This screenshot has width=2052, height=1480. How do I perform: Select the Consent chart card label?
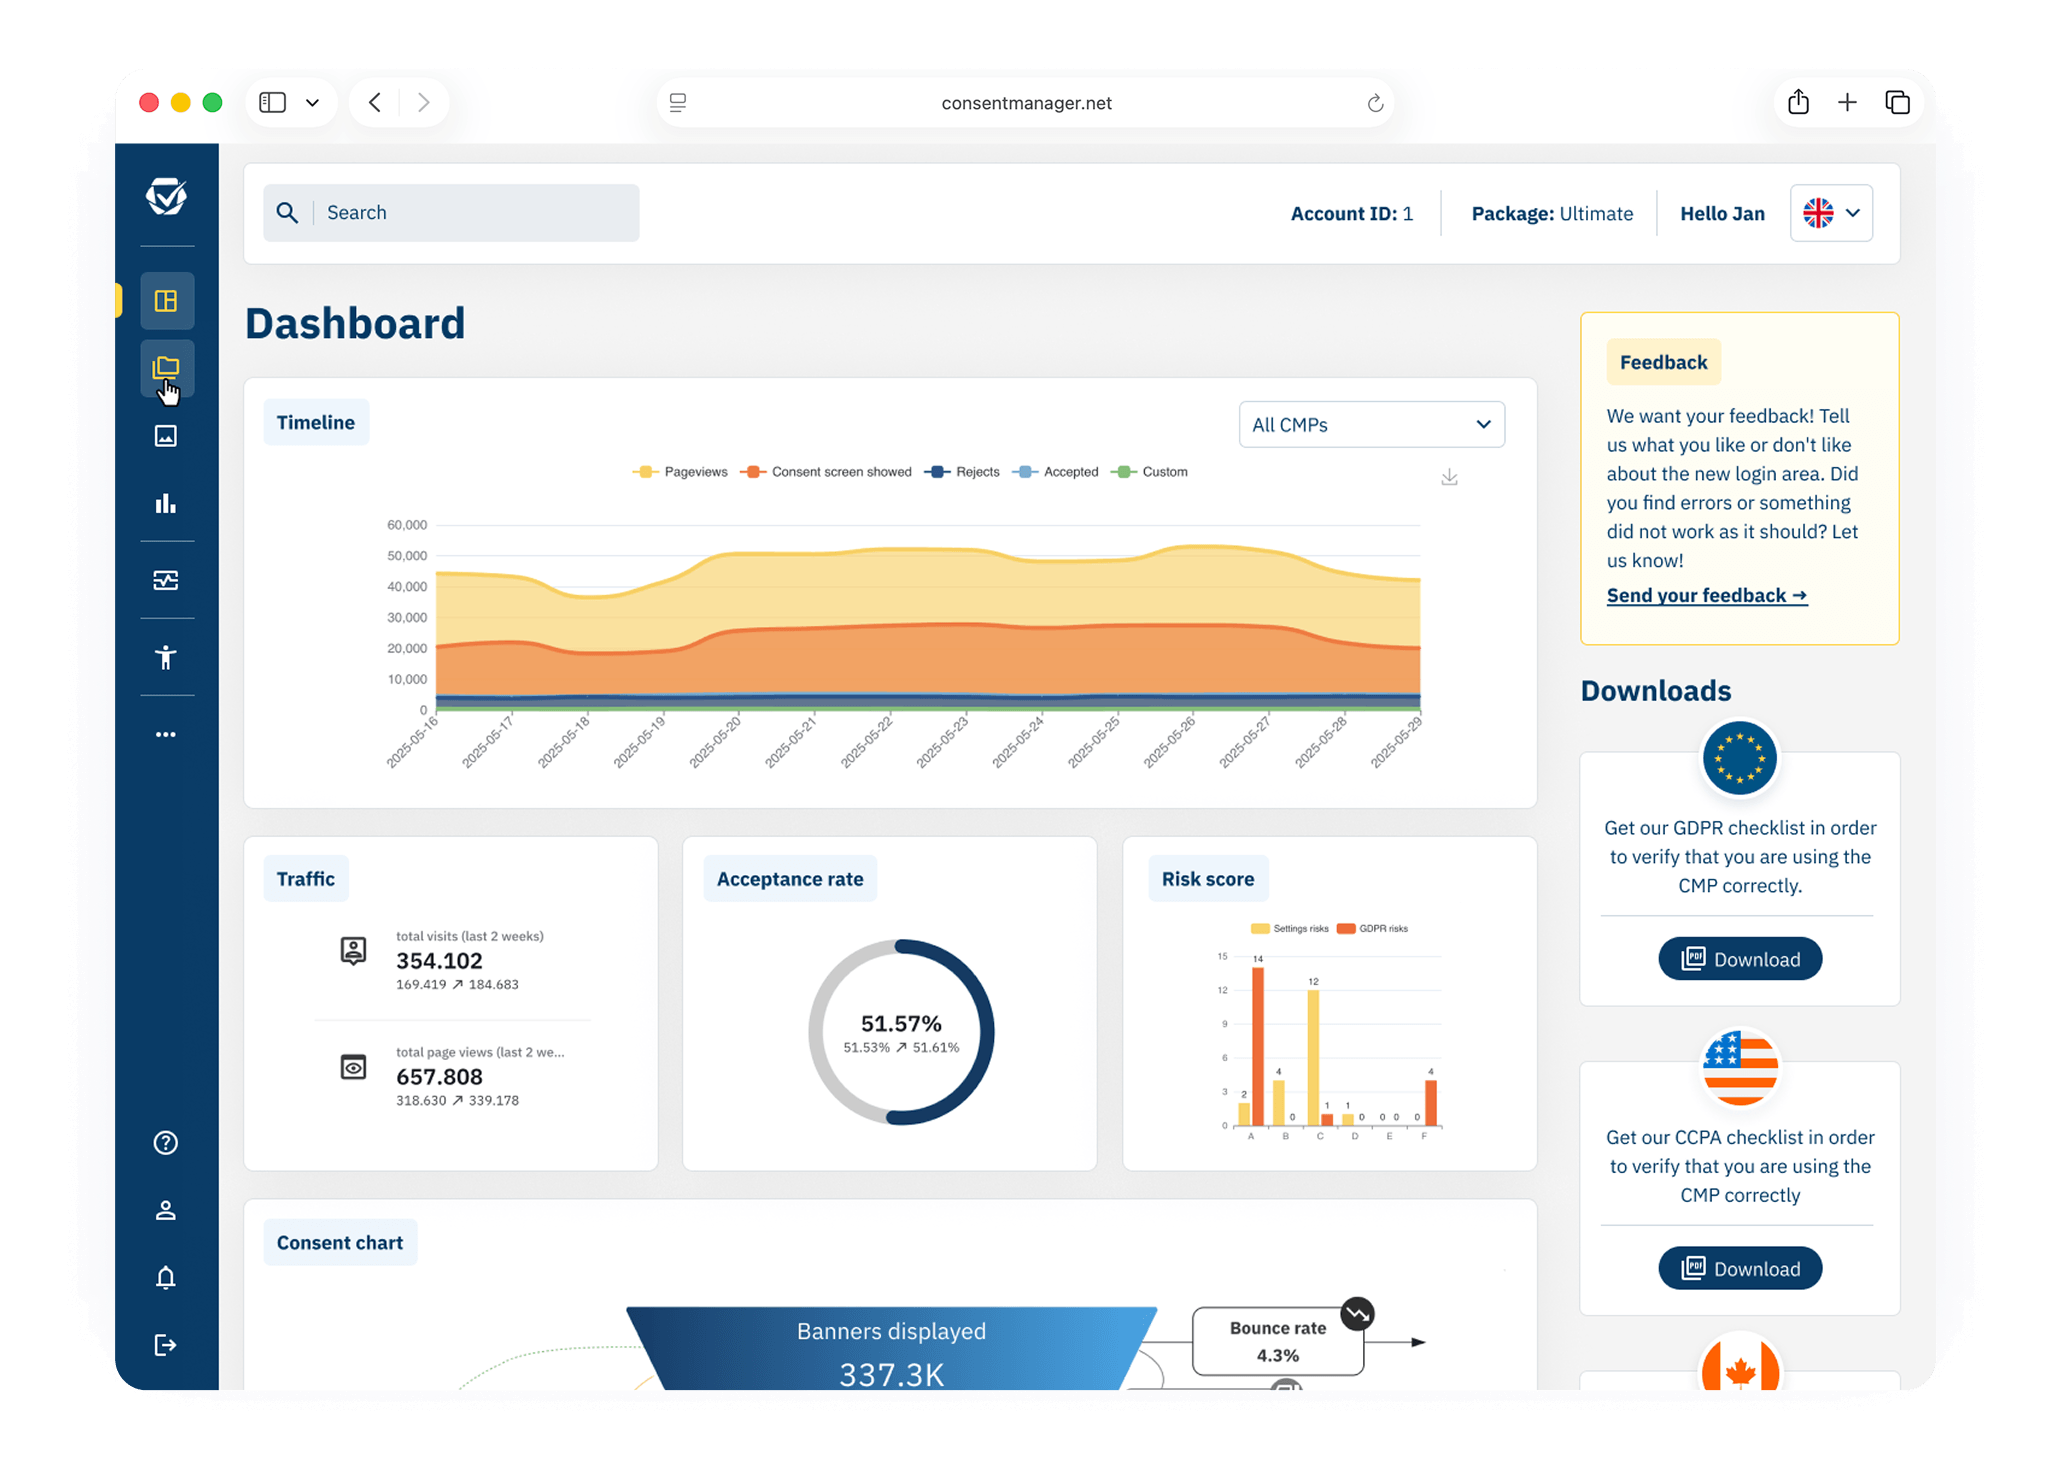point(340,1243)
